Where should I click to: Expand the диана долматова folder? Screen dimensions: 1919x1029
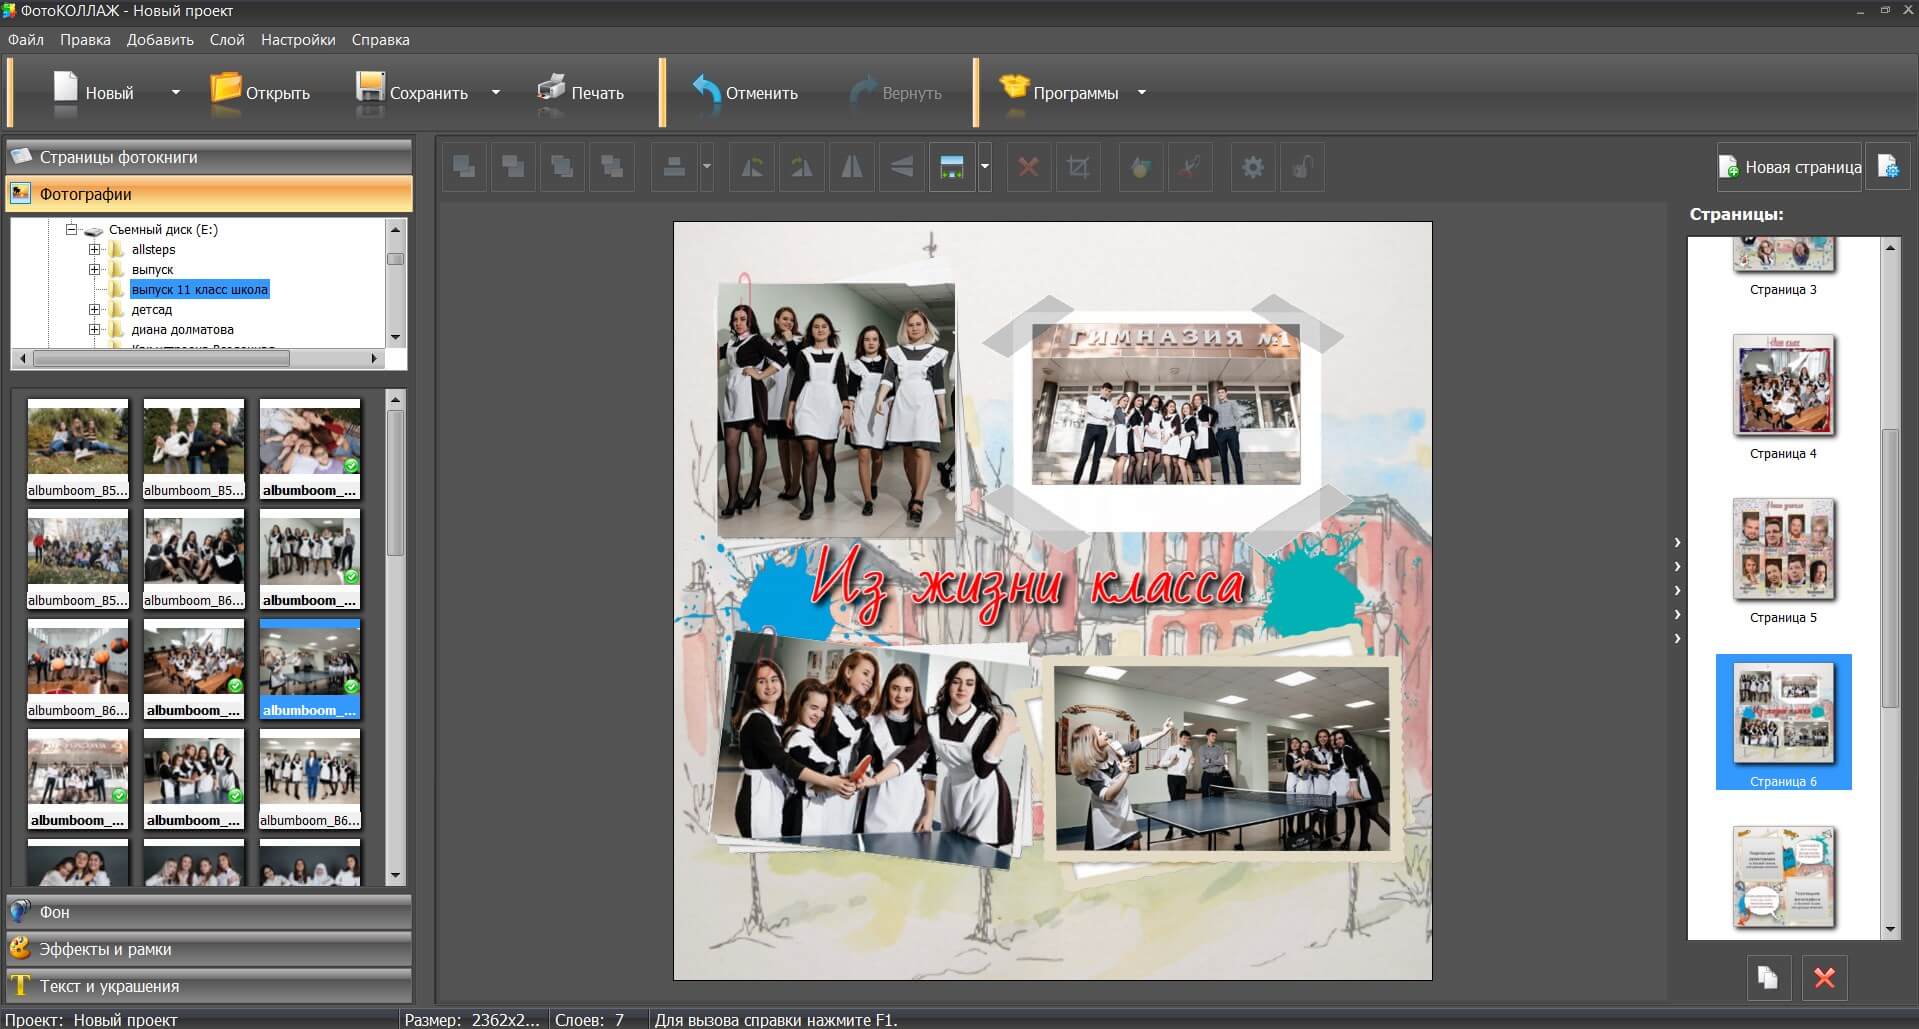pos(95,329)
